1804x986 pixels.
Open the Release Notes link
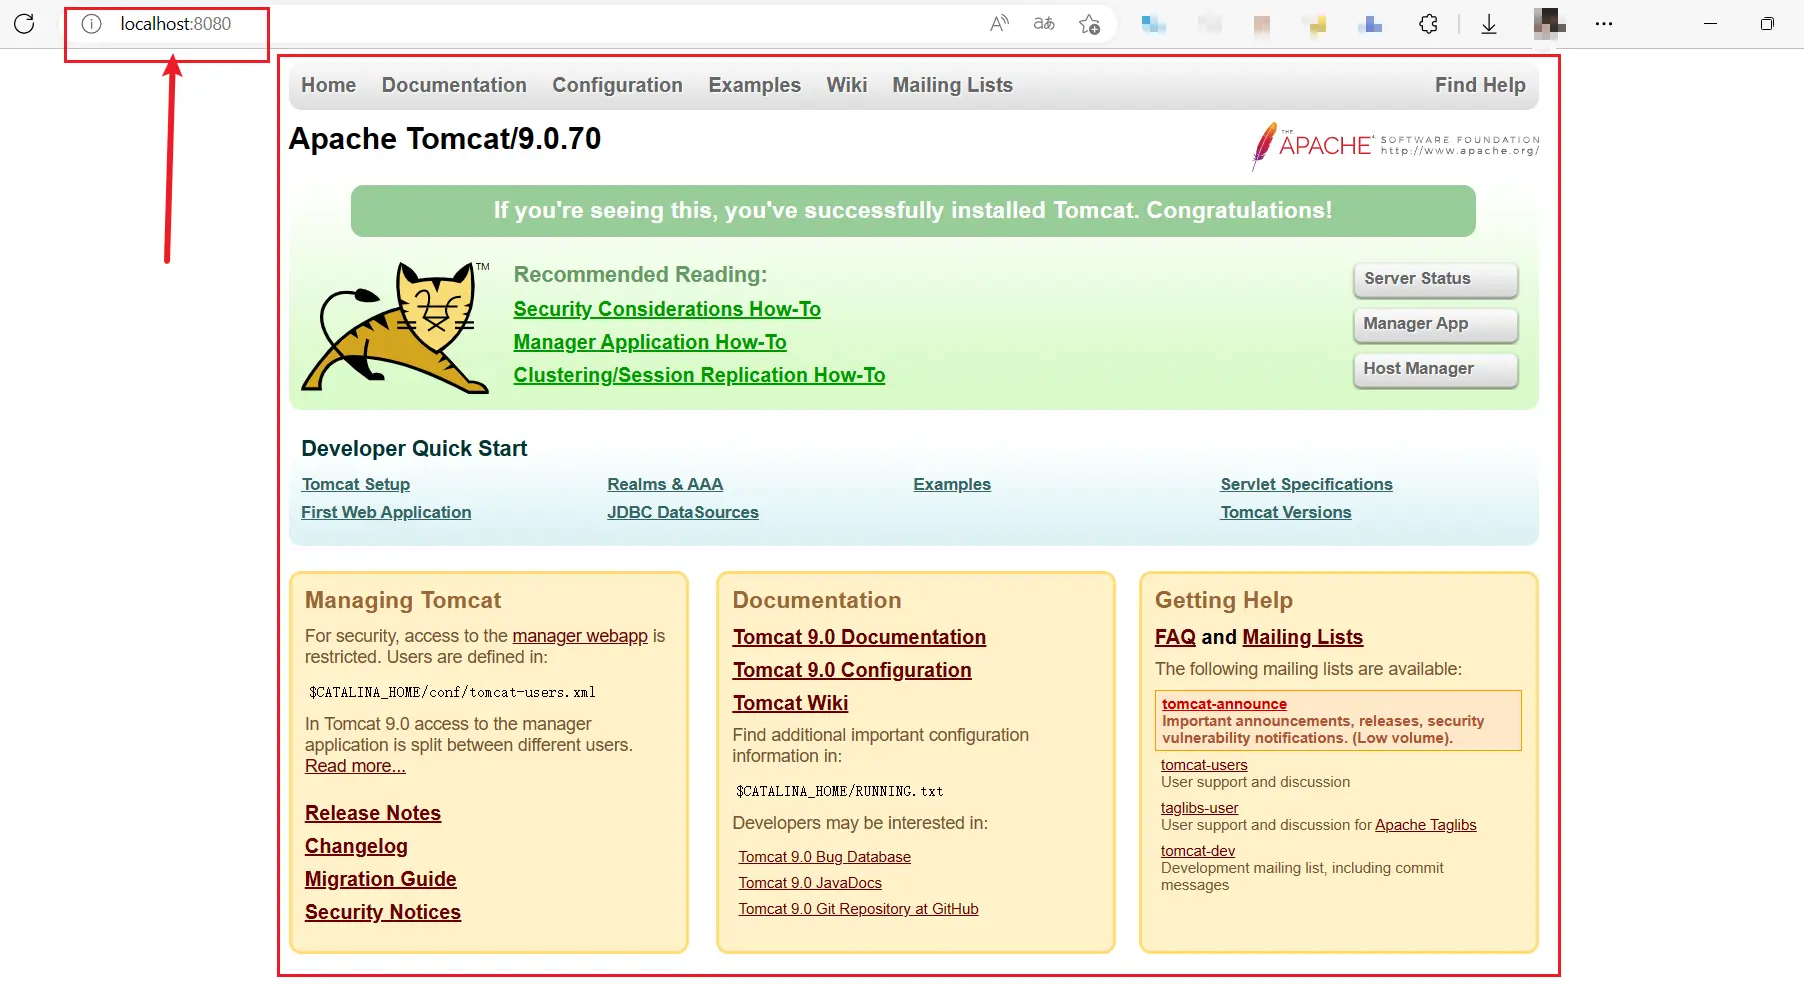pyautogui.click(x=373, y=813)
